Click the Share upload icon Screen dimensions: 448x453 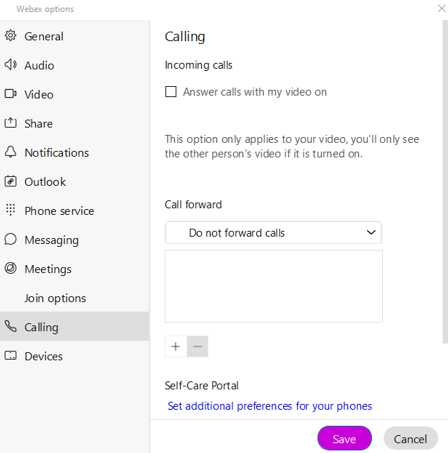click(x=10, y=123)
